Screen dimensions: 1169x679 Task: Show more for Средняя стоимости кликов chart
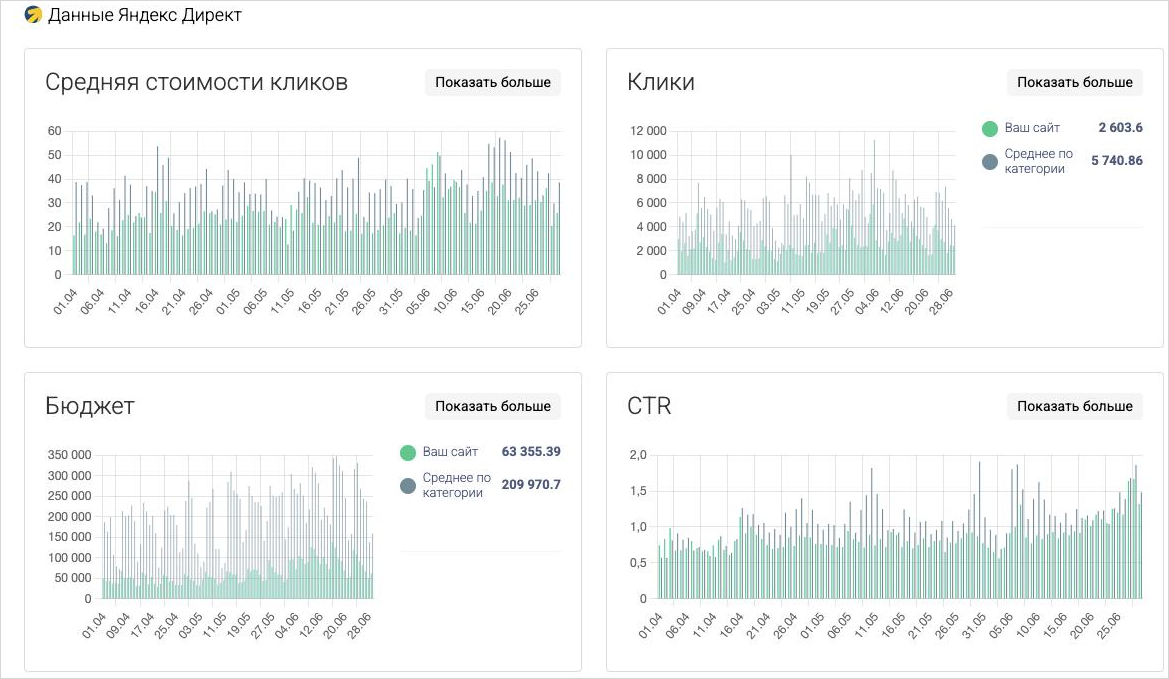pos(493,82)
